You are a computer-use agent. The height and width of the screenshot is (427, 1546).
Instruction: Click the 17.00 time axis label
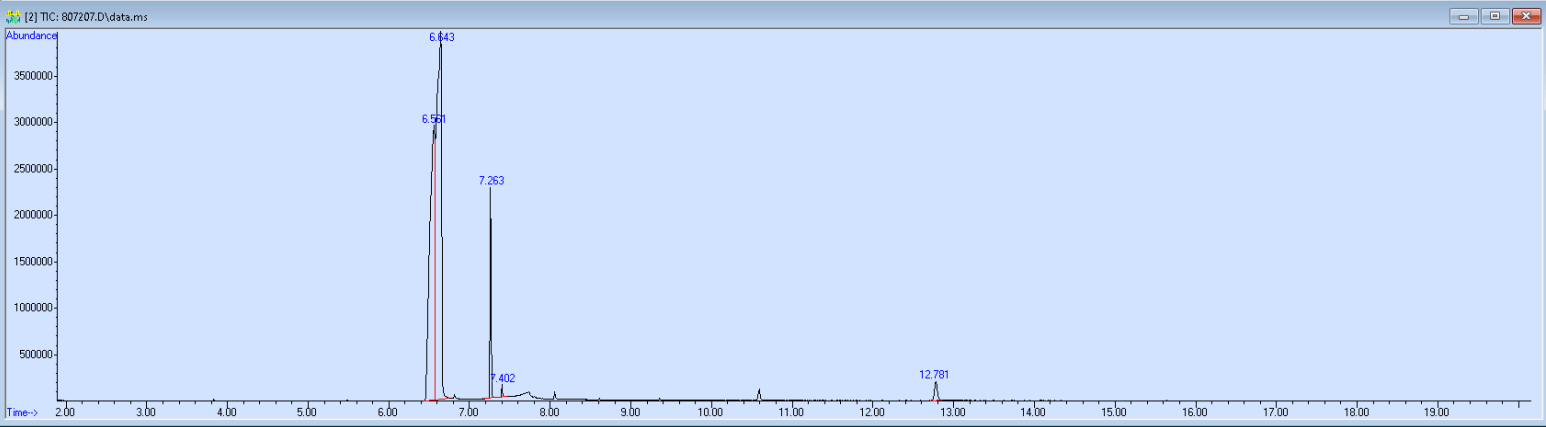click(1276, 412)
